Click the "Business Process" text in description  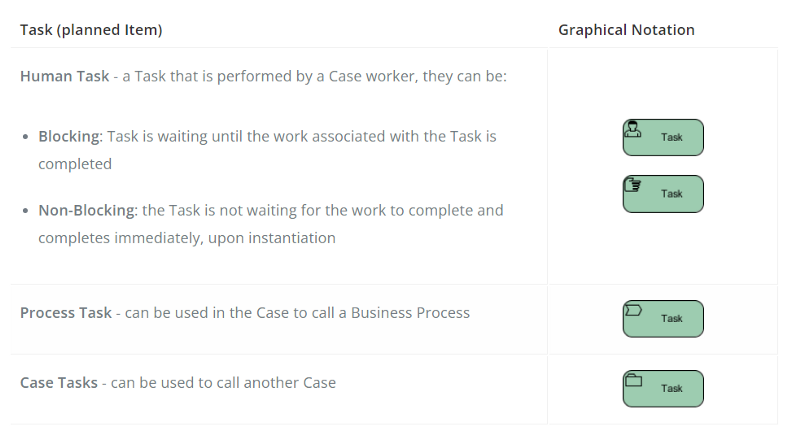410,313
